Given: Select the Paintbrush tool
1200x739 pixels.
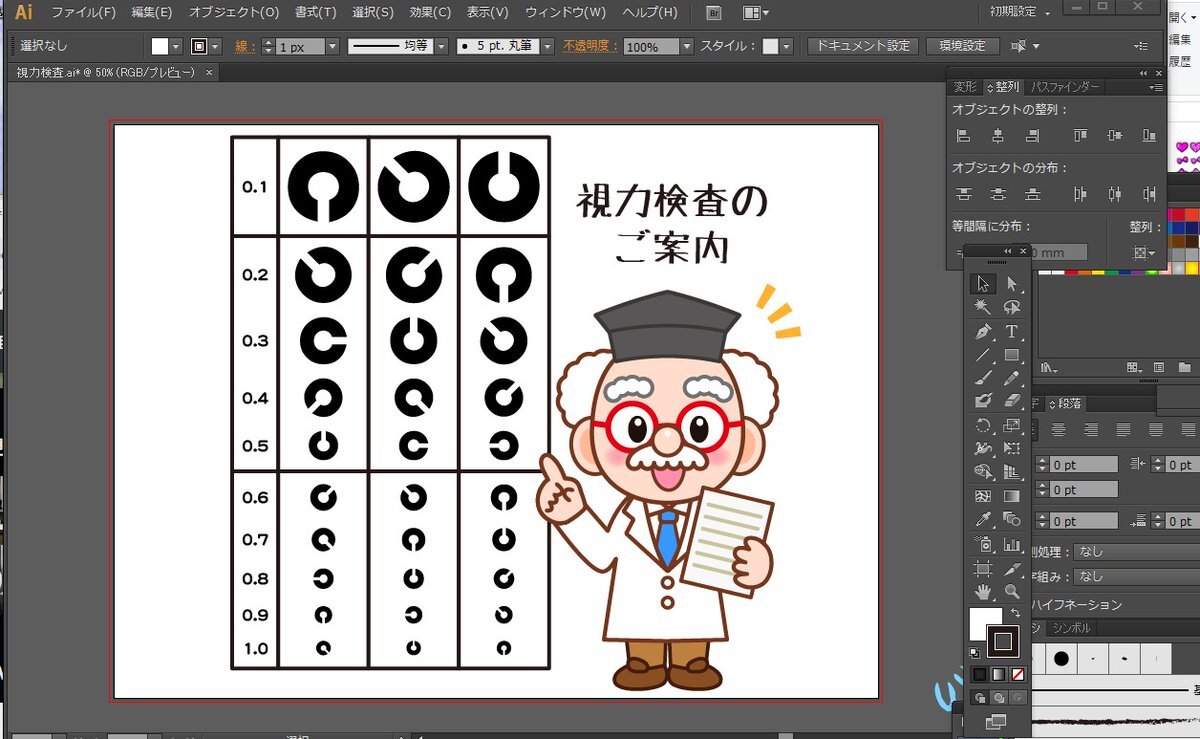Looking at the screenshot, I should 984,378.
